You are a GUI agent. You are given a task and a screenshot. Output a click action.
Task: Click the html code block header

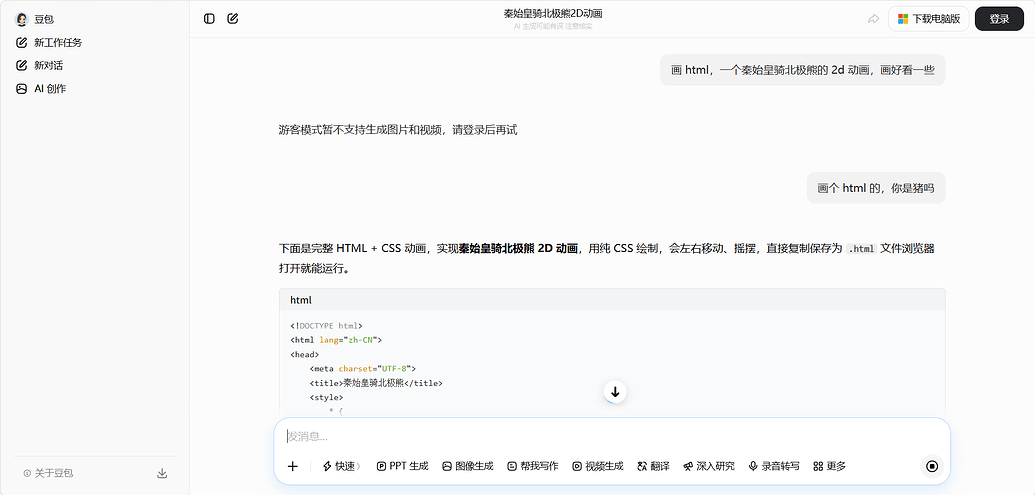(612, 300)
